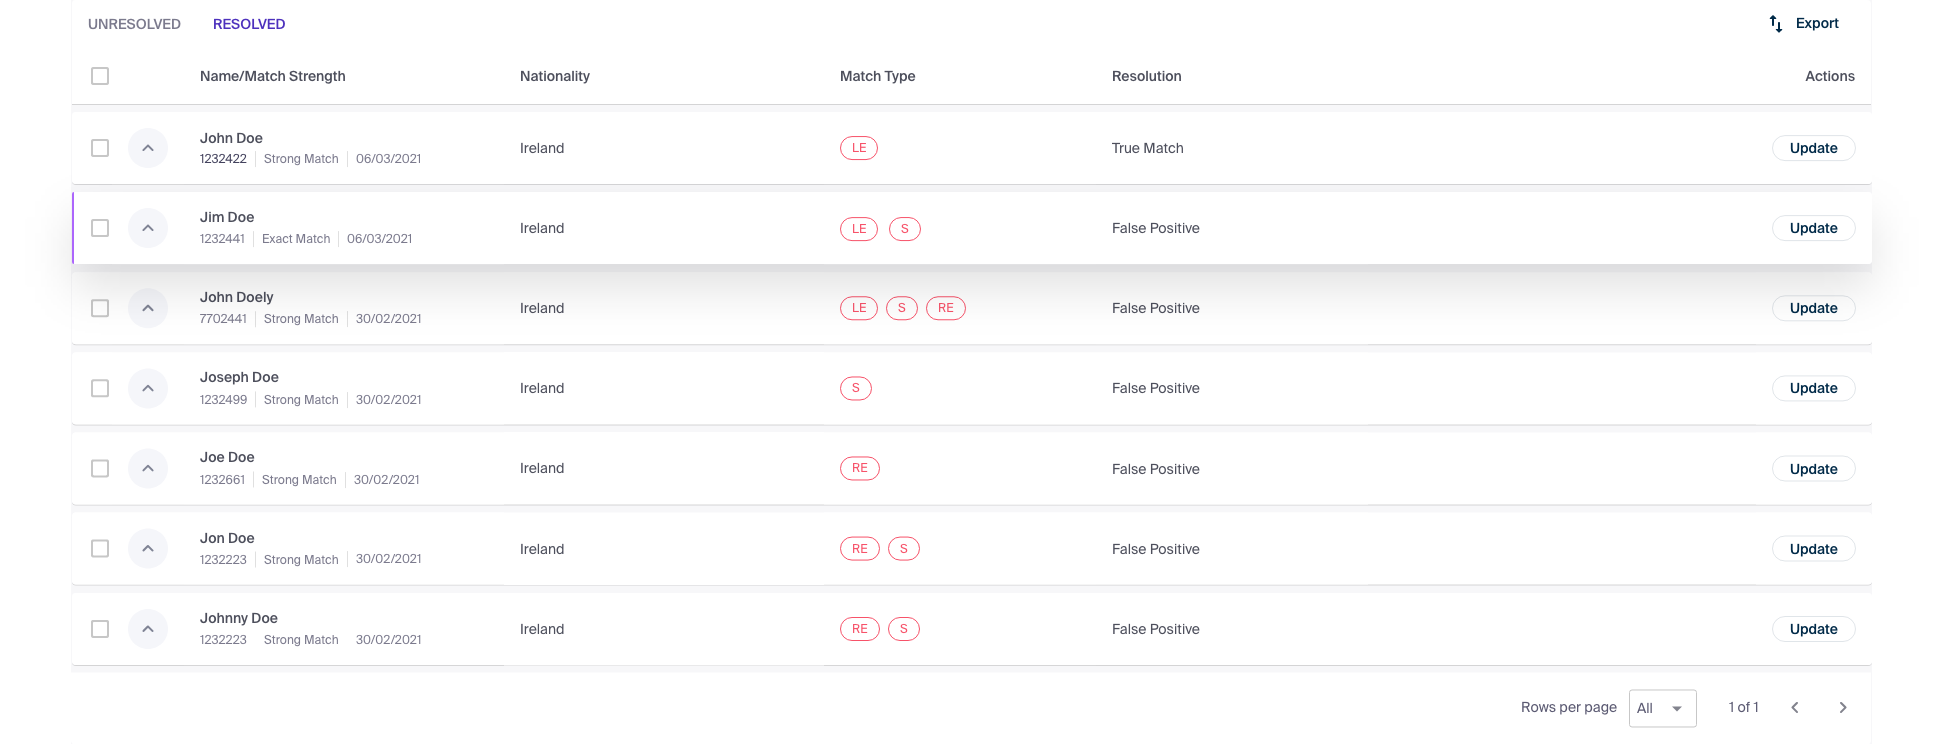Click the Export arrows icon
The height and width of the screenshot is (745, 1944).
pyautogui.click(x=1776, y=23)
